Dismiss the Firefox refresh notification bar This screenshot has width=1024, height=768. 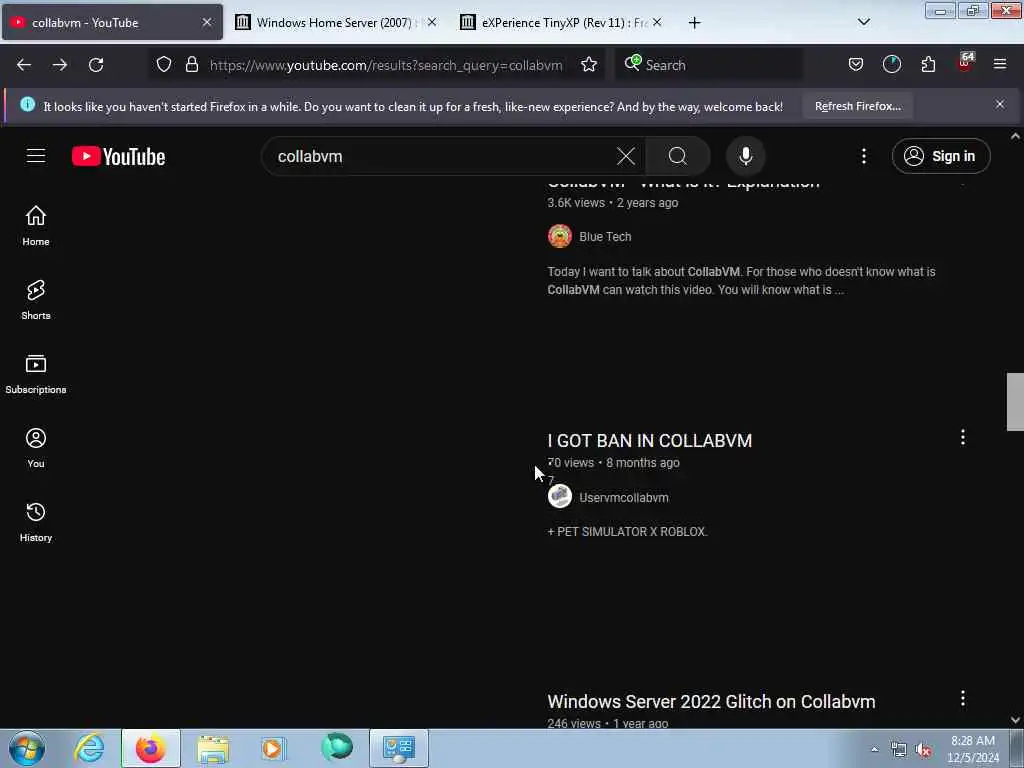(x=1000, y=104)
